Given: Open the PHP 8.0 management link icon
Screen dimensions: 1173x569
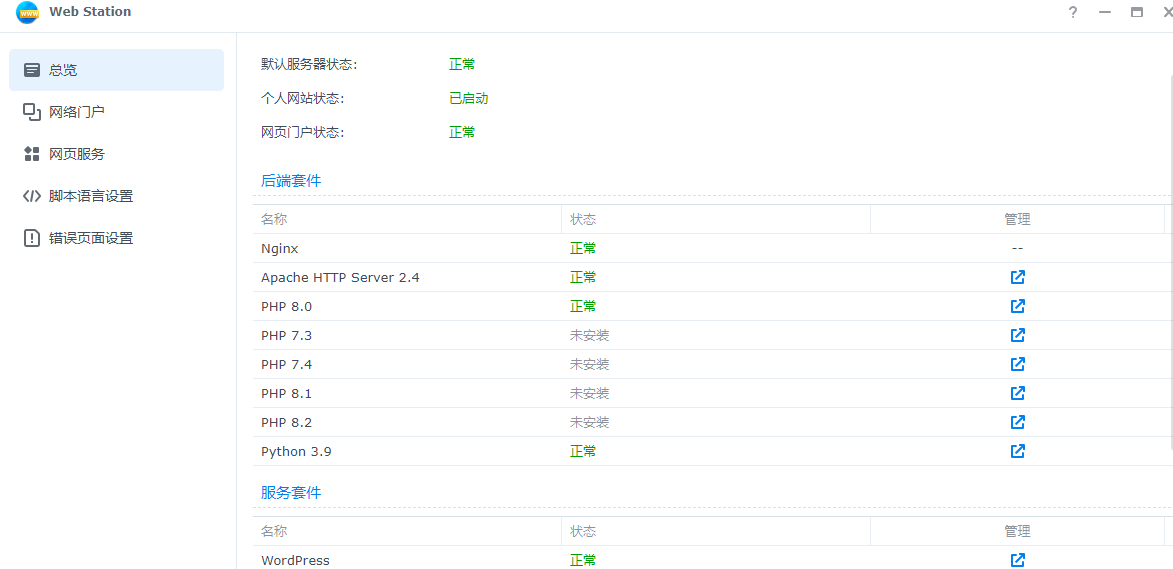Looking at the screenshot, I should (x=1017, y=306).
